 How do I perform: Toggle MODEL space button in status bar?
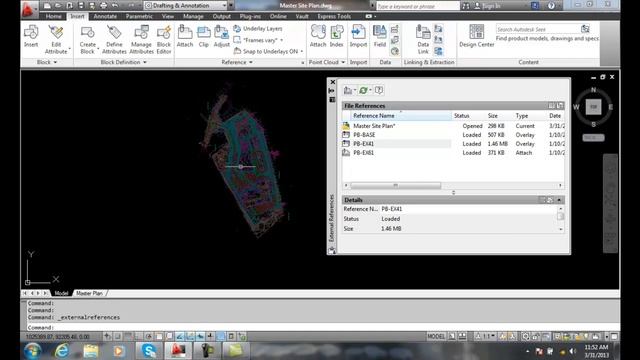[x=436, y=336]
